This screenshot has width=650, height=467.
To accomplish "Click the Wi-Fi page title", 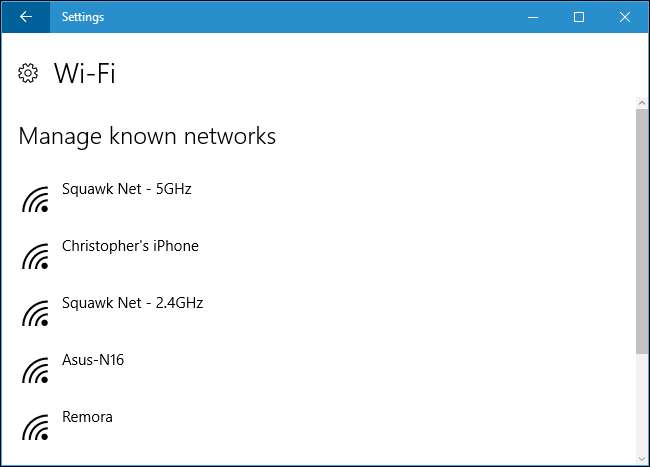I will (85, 73).
